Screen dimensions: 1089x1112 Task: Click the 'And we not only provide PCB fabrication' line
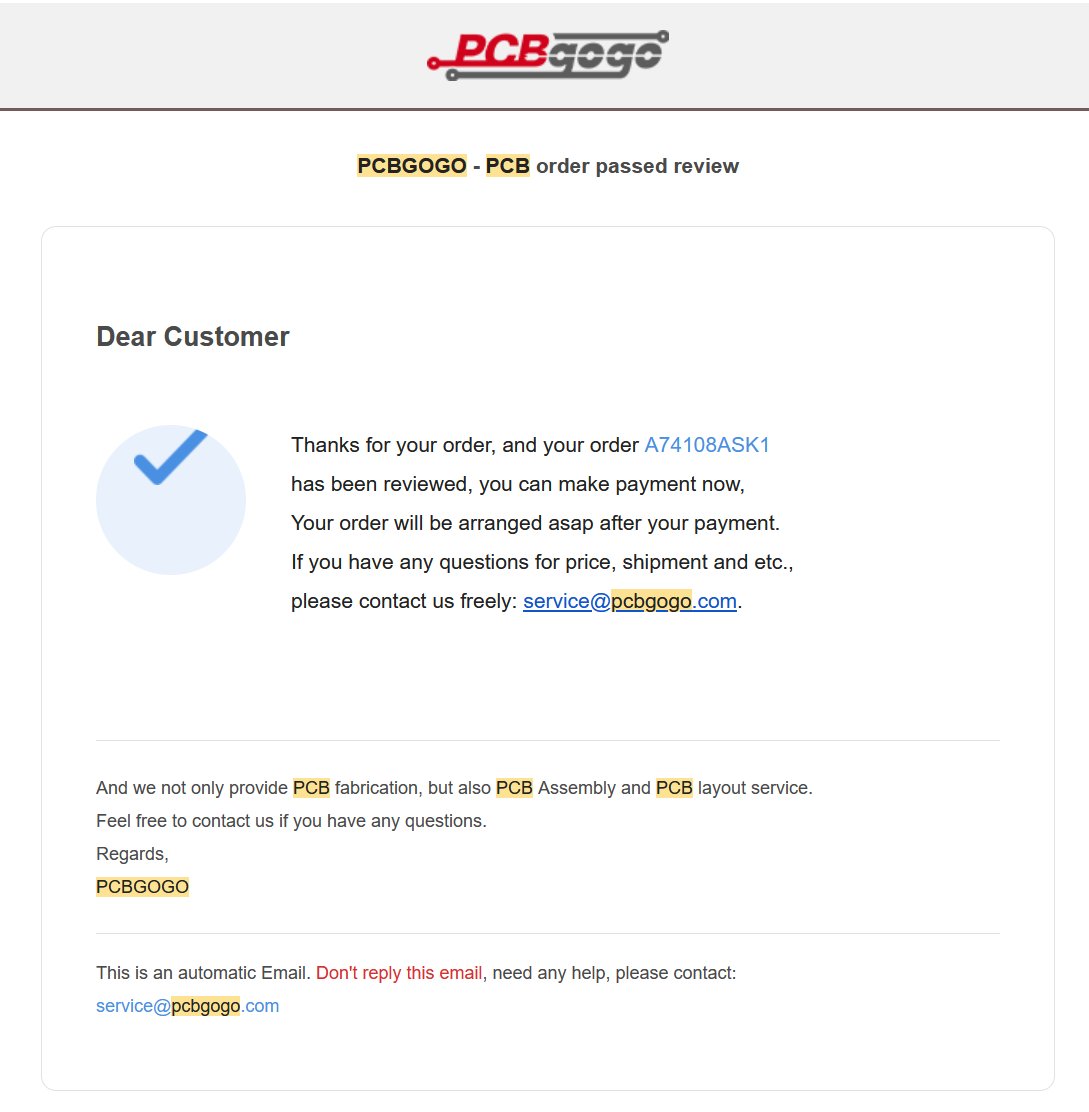pos(454,788)
